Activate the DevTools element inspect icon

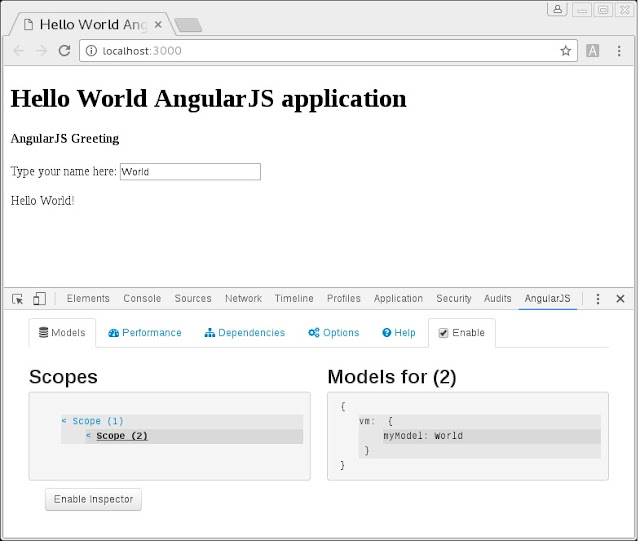point(18,299)
